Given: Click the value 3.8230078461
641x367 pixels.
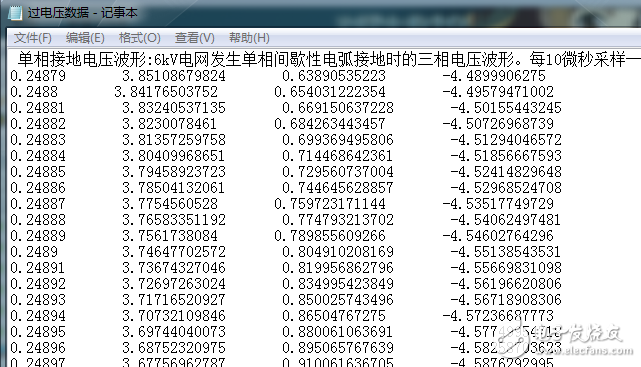Looking at the screenshot, I should 170,124.
